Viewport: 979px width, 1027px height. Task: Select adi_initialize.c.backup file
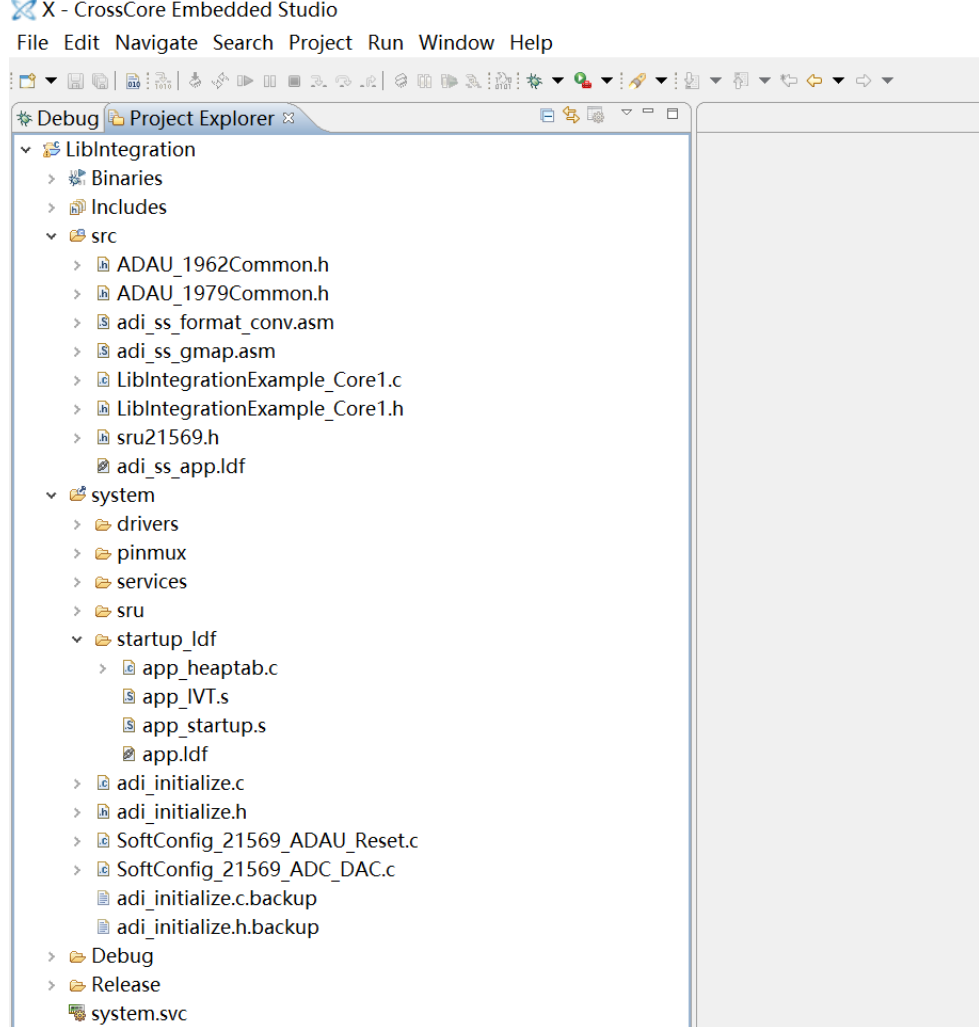point(217,899)
